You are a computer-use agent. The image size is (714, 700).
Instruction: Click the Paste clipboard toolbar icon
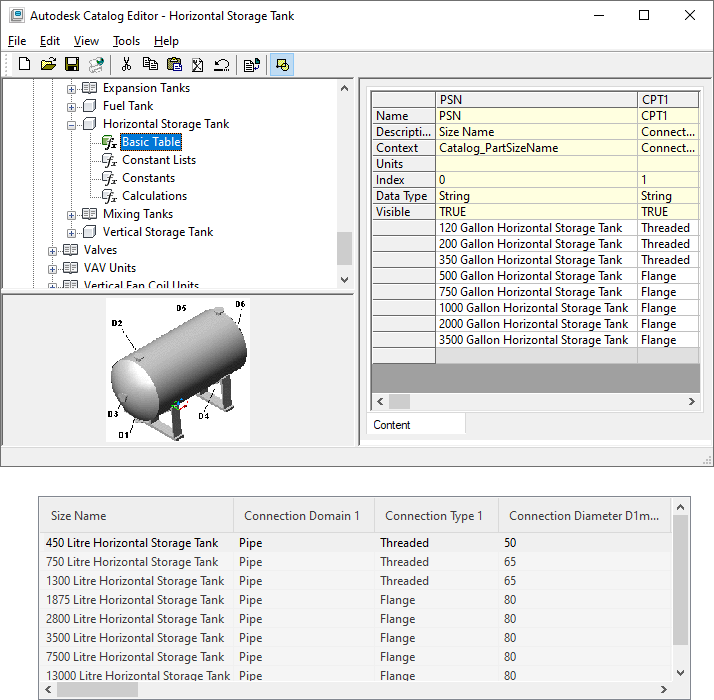pos(174,65)
